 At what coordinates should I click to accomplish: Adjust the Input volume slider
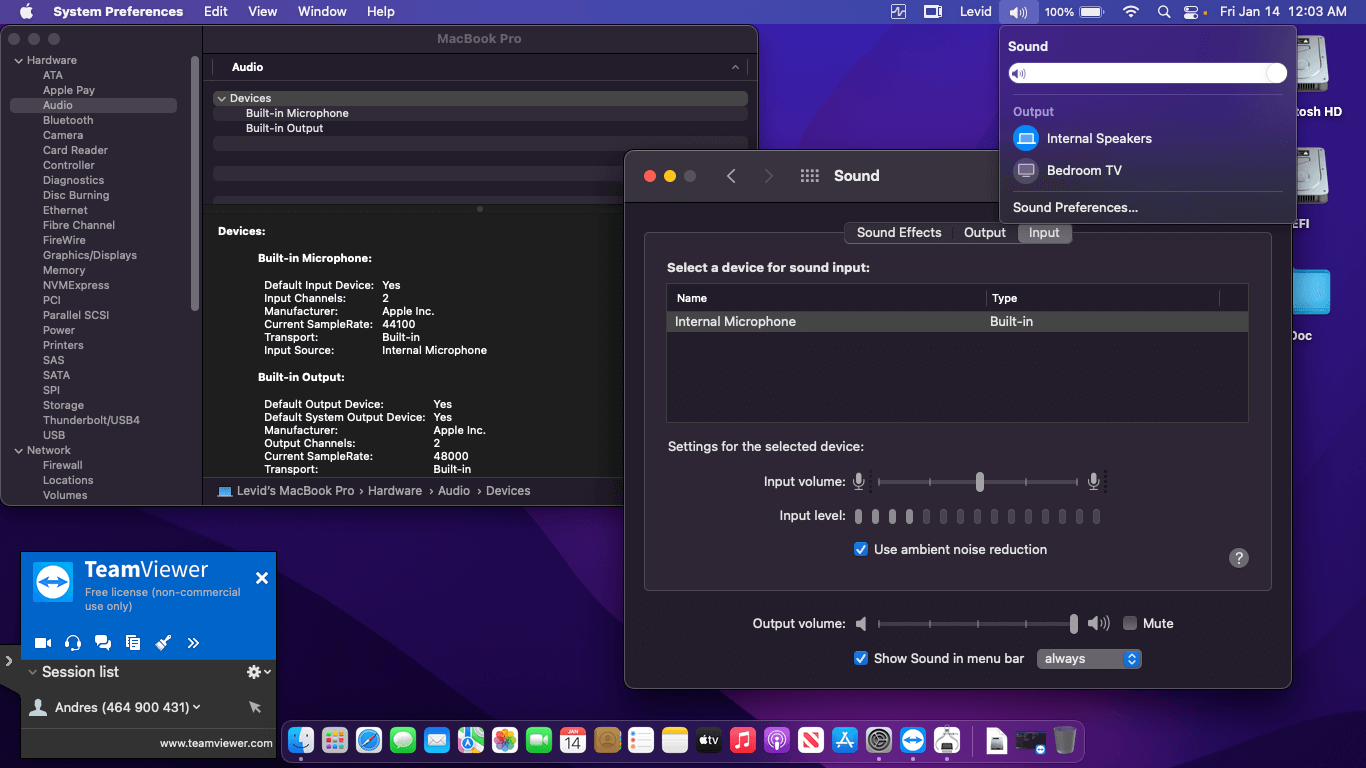coord(979,482)
